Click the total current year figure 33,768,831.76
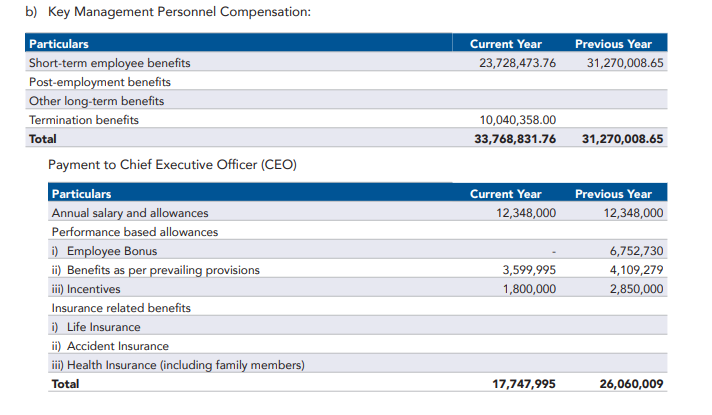 [x=514, y=139]
